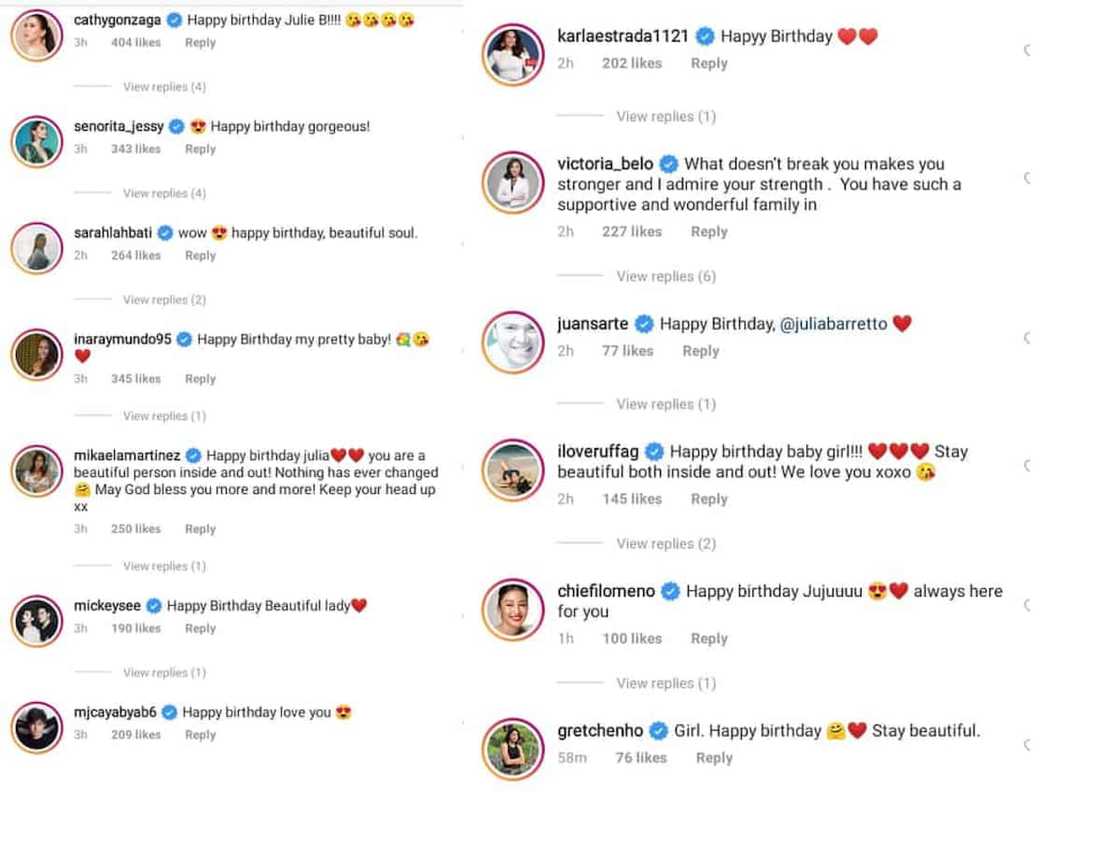
Task: Click the verified badge next to cathygonzaga
Action: [176, 20]
